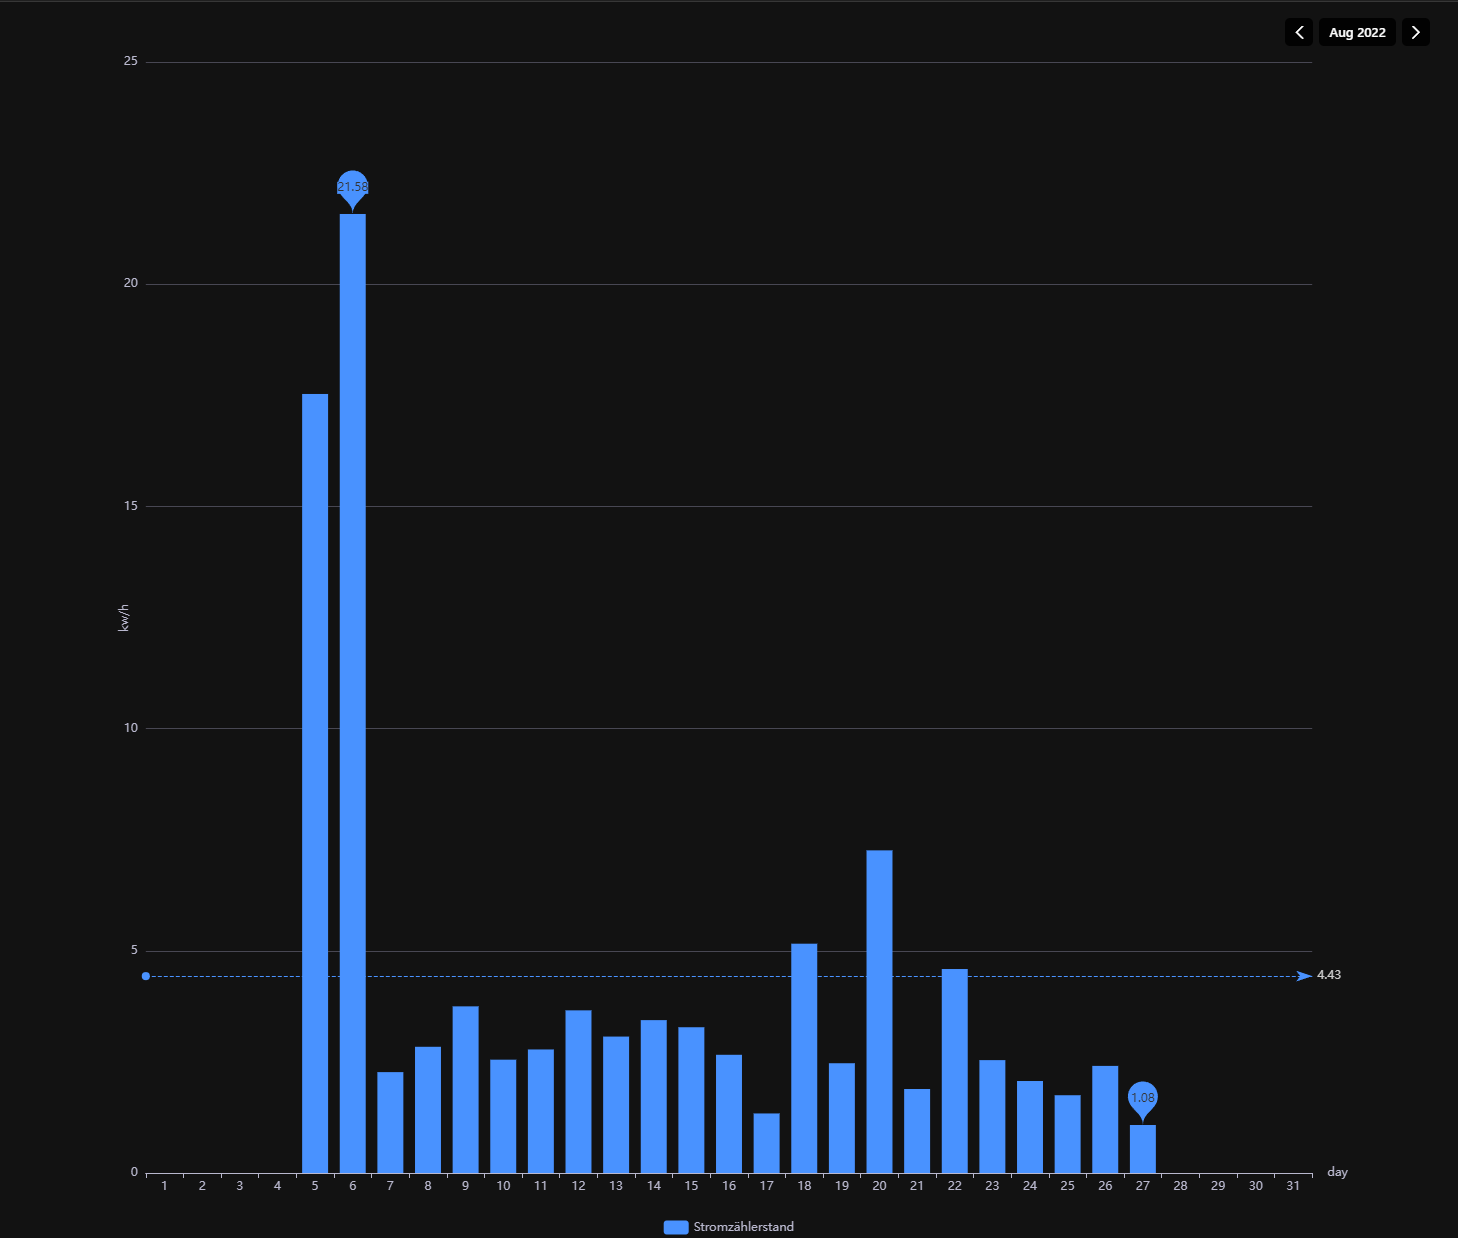This screenshot has height=1238, width=1458.
Task: Select the day 22 bar
Action: point(954,1071)
